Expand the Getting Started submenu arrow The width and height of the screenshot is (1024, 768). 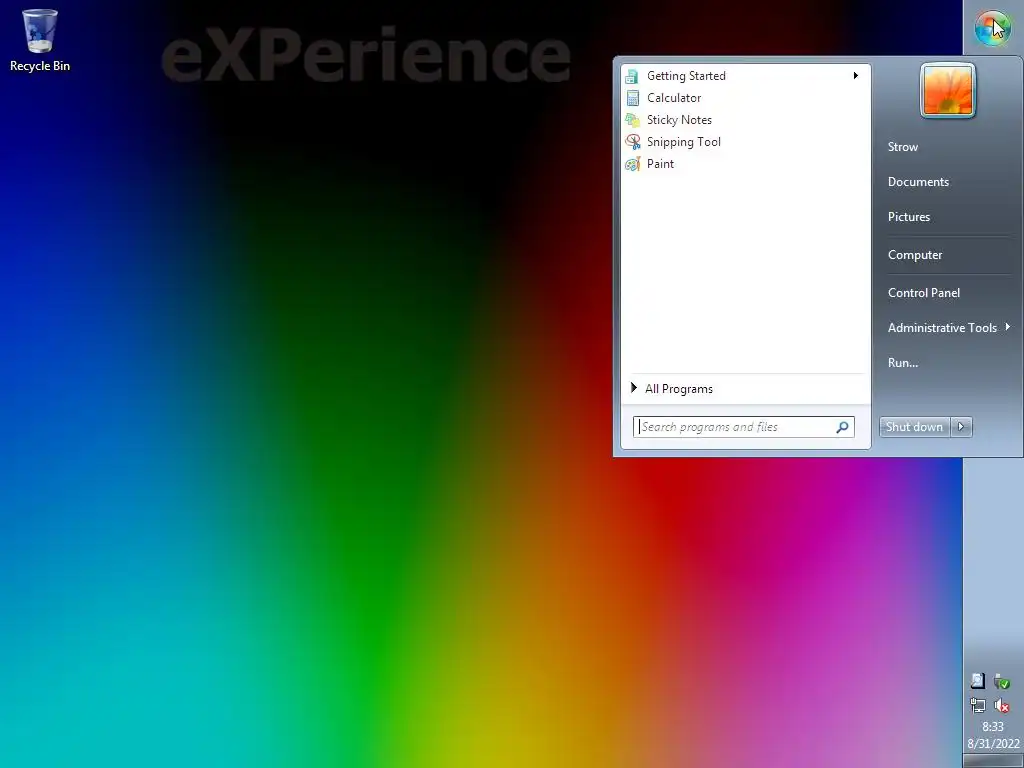pos(856,76)
